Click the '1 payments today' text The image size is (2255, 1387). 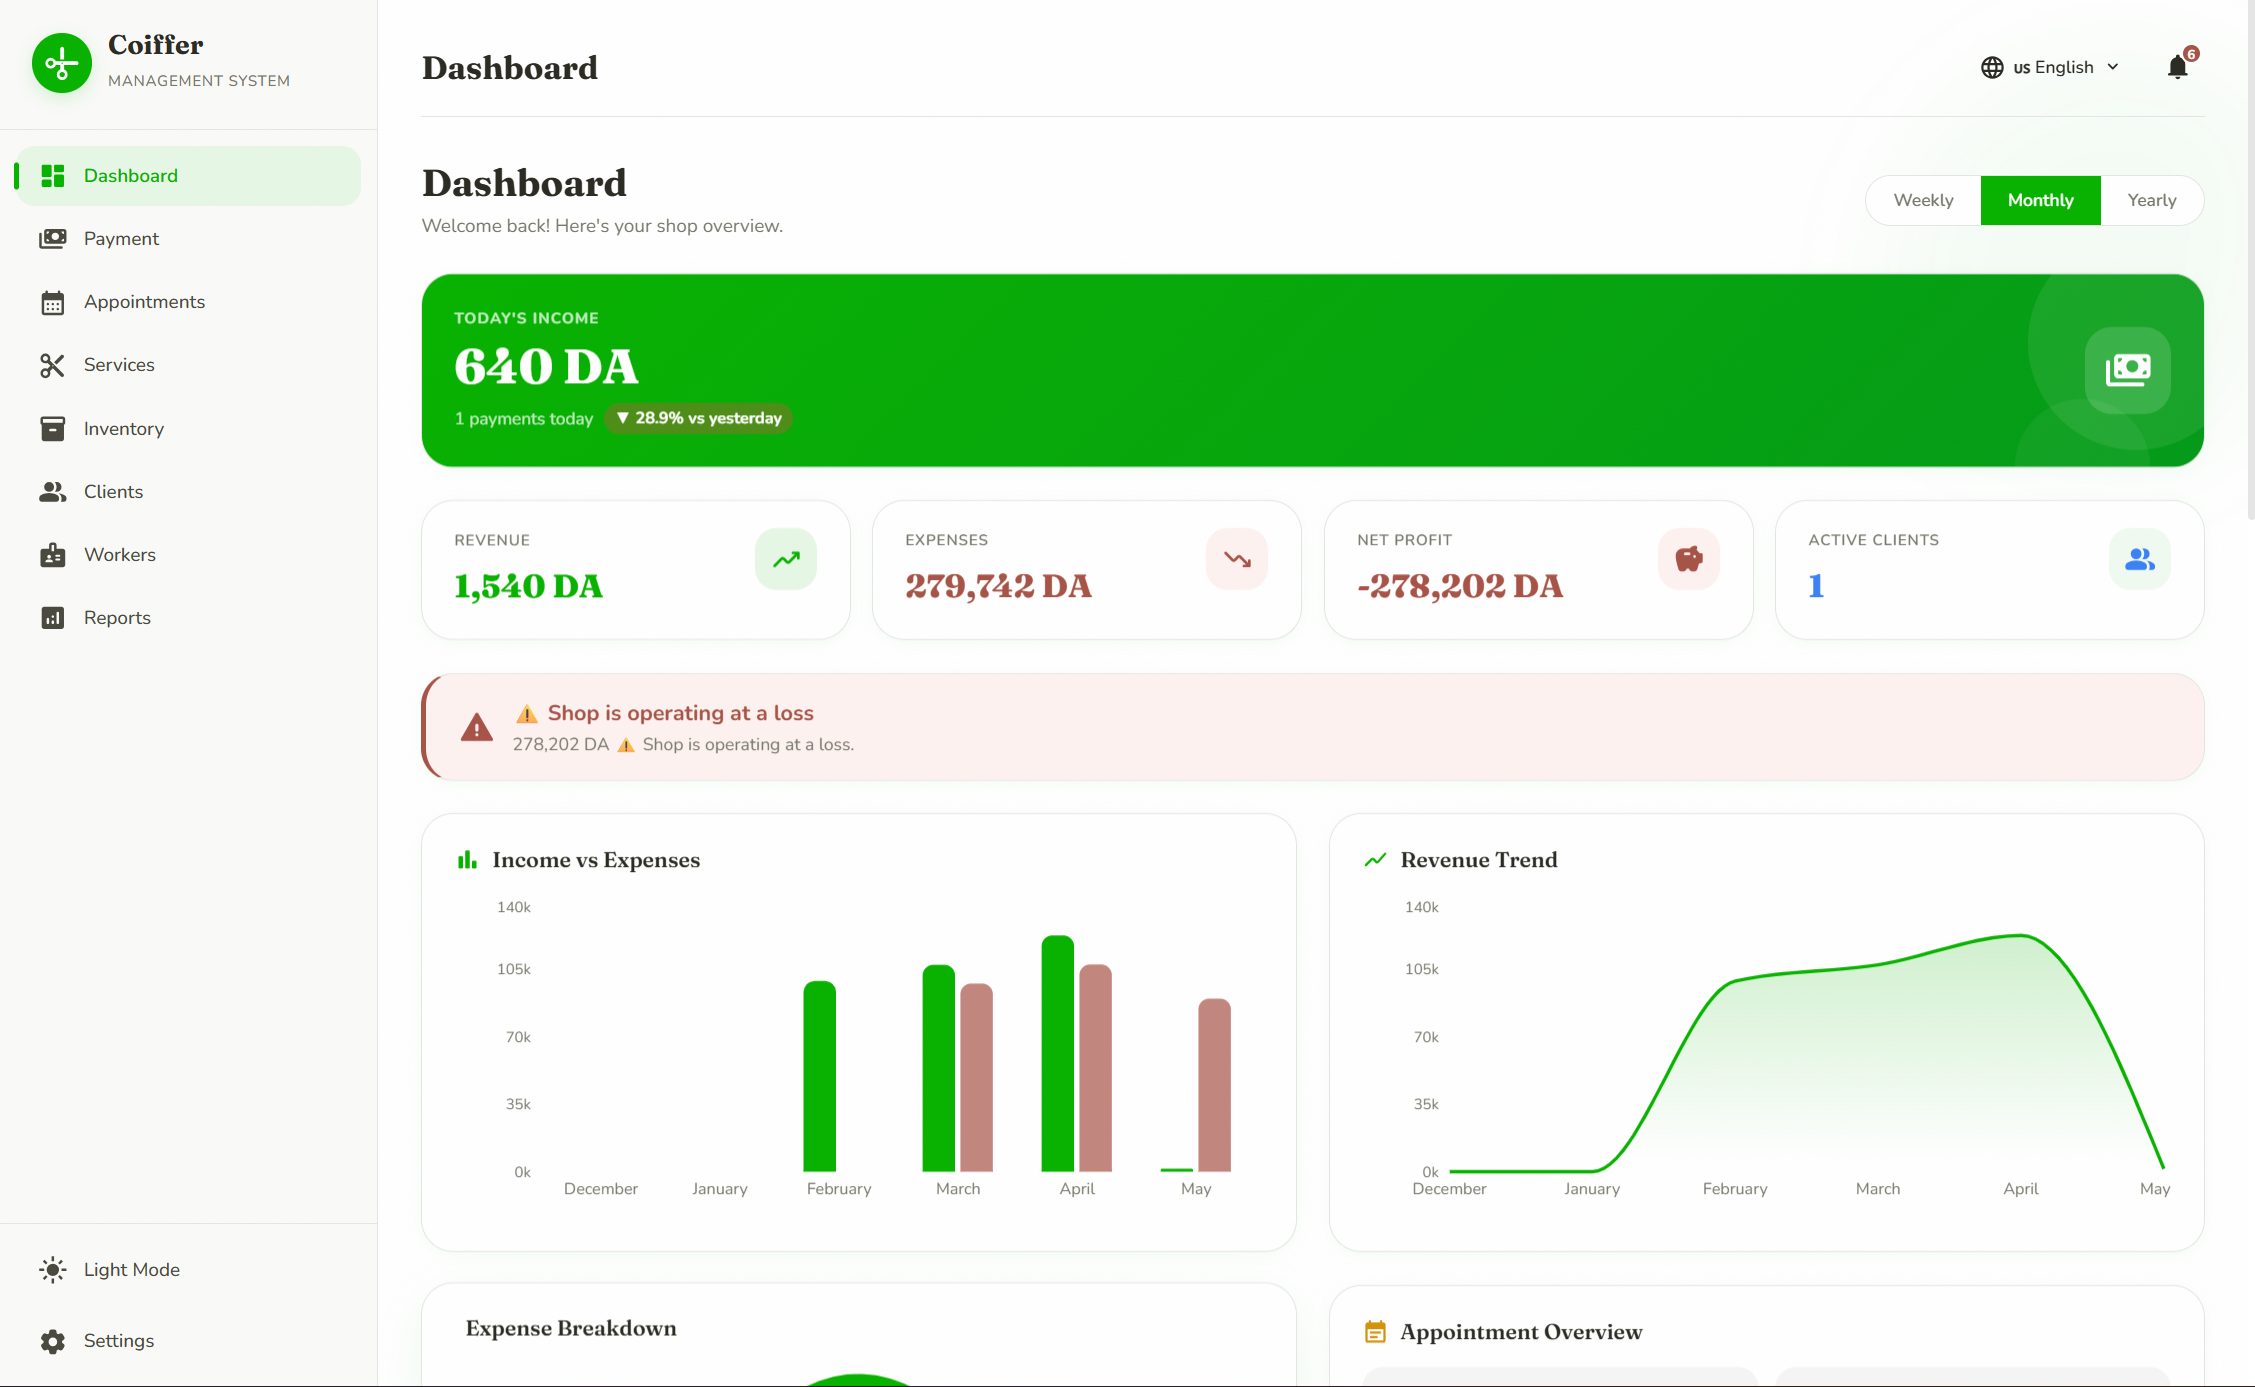pos(524,419)
